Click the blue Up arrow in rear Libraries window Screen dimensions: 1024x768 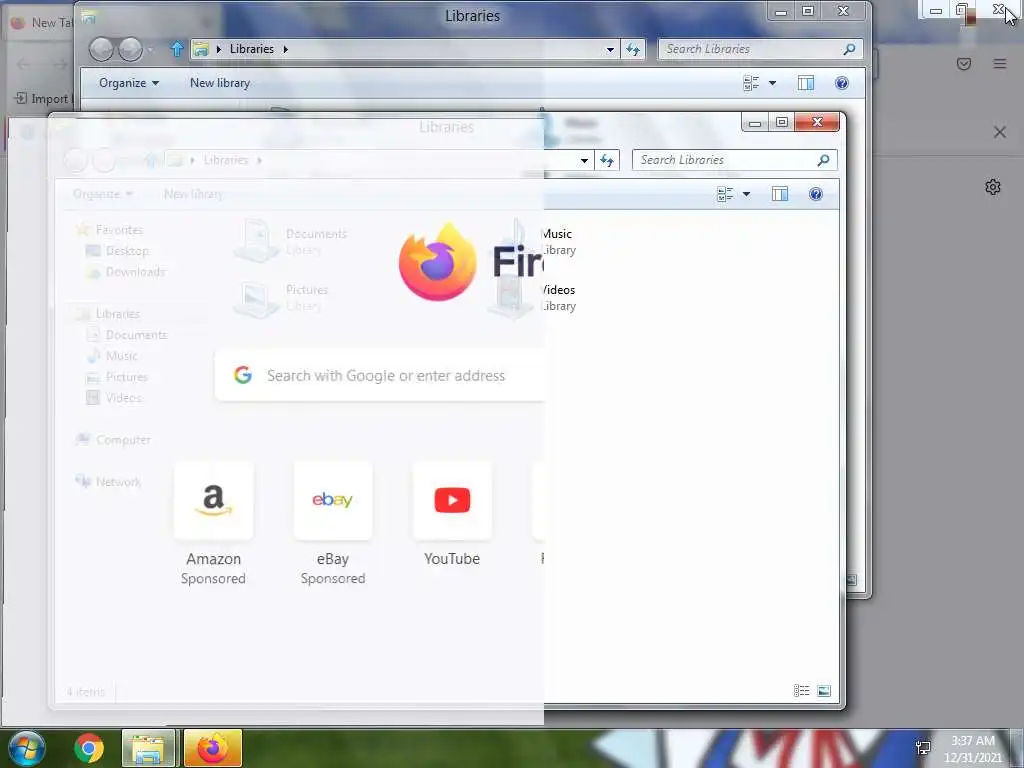click(x=177, y=49)
